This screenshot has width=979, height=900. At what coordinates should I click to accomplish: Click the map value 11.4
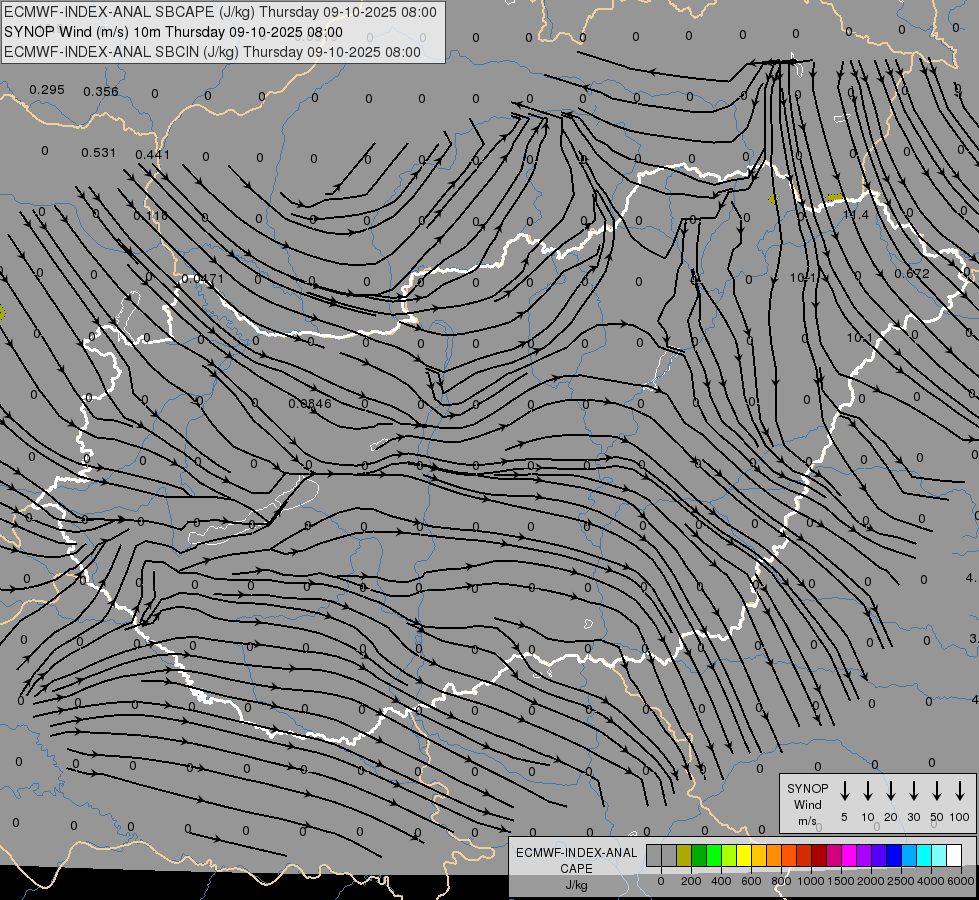pos(856,215)
